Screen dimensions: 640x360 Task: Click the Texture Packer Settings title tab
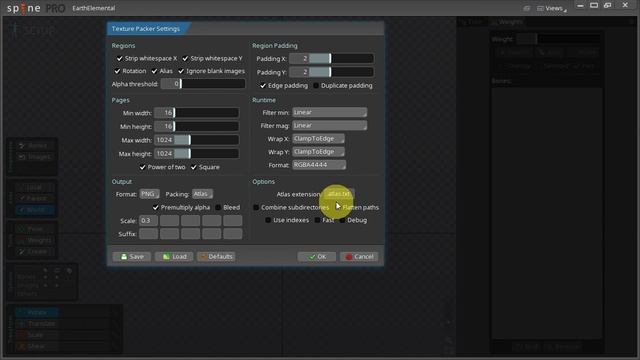pos(146,29)
